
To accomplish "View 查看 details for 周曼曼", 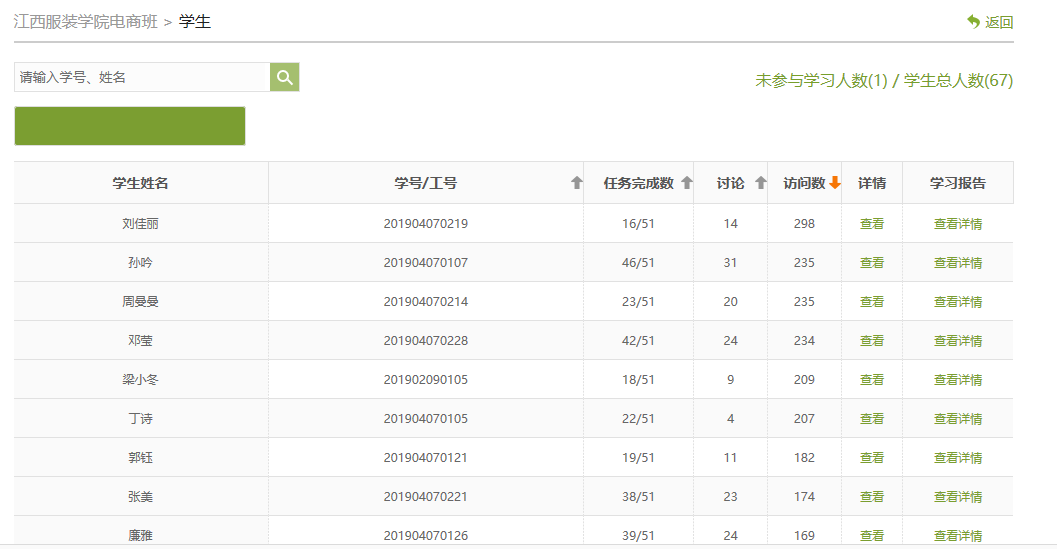I will pos(872,302).
